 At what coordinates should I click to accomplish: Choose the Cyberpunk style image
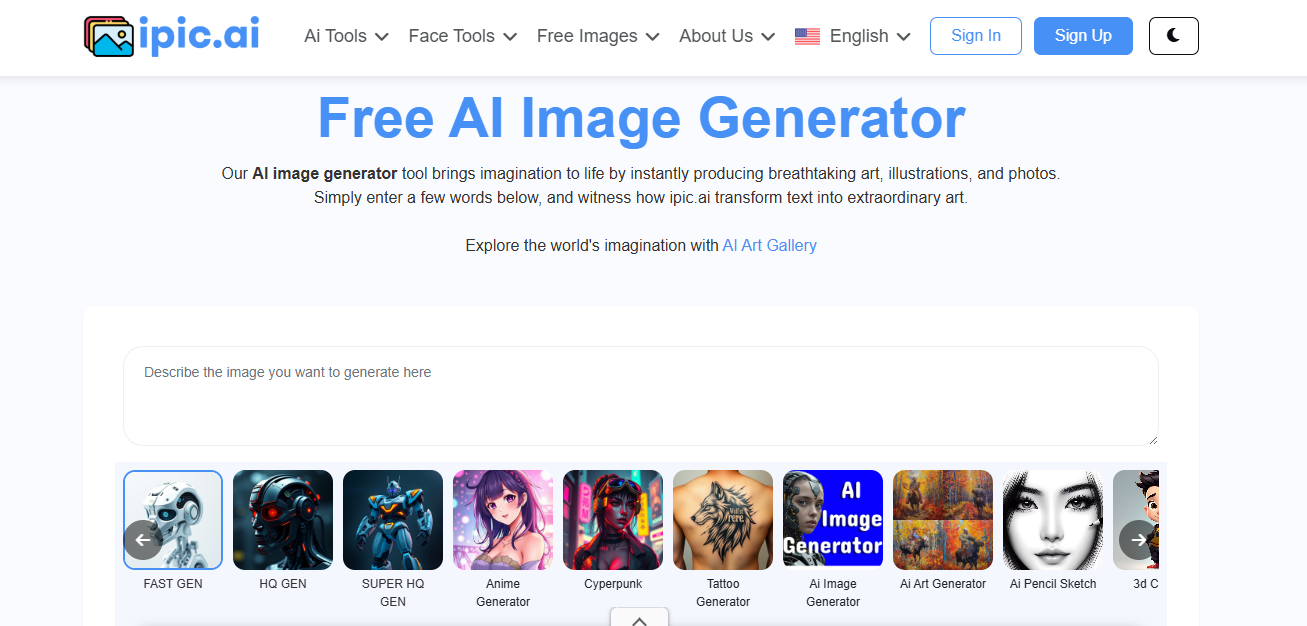(613, 520)
